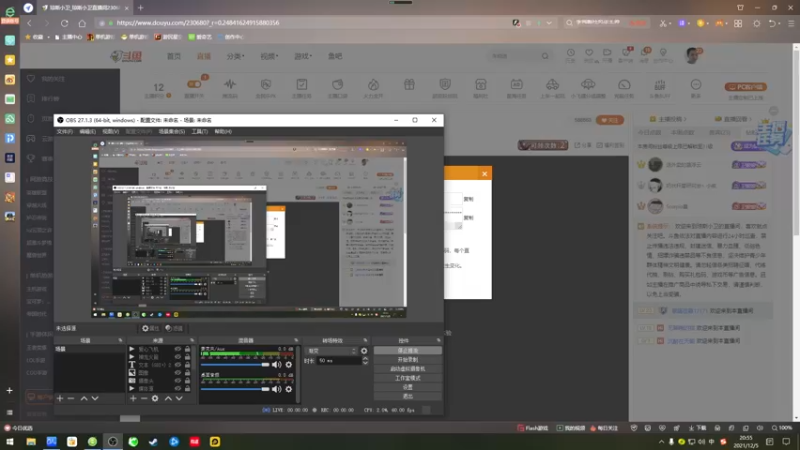
Task: Toggle eye visibility of last OBS source row
Action: (178, 388)
